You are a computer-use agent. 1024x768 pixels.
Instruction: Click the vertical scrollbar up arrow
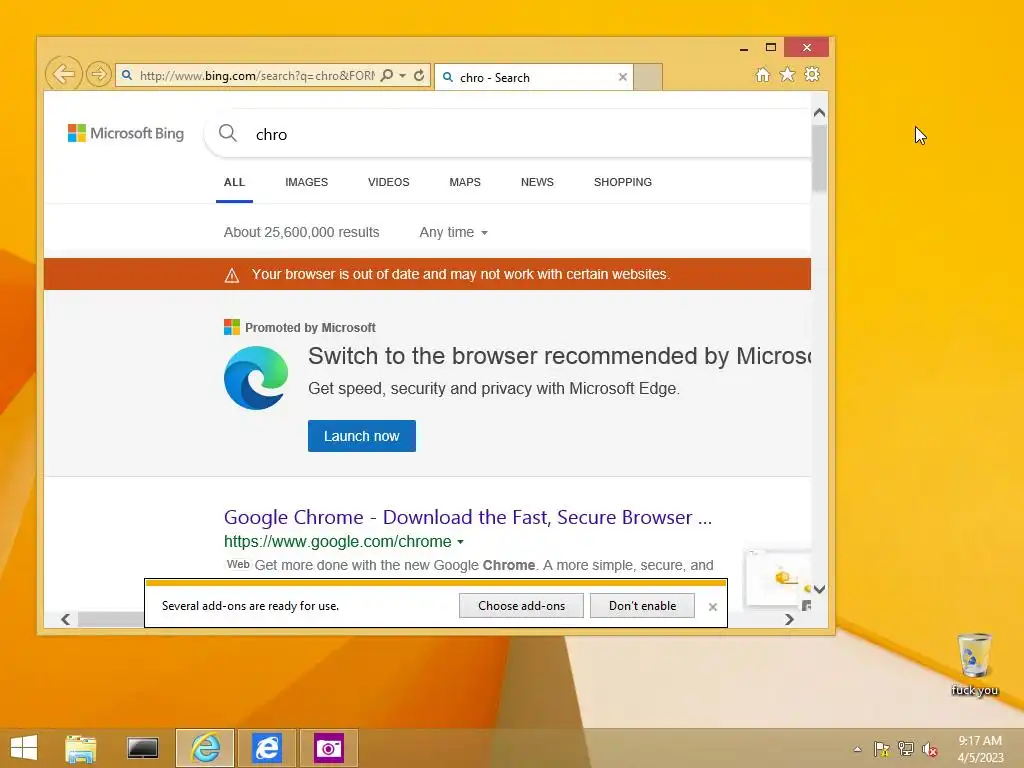819,113
